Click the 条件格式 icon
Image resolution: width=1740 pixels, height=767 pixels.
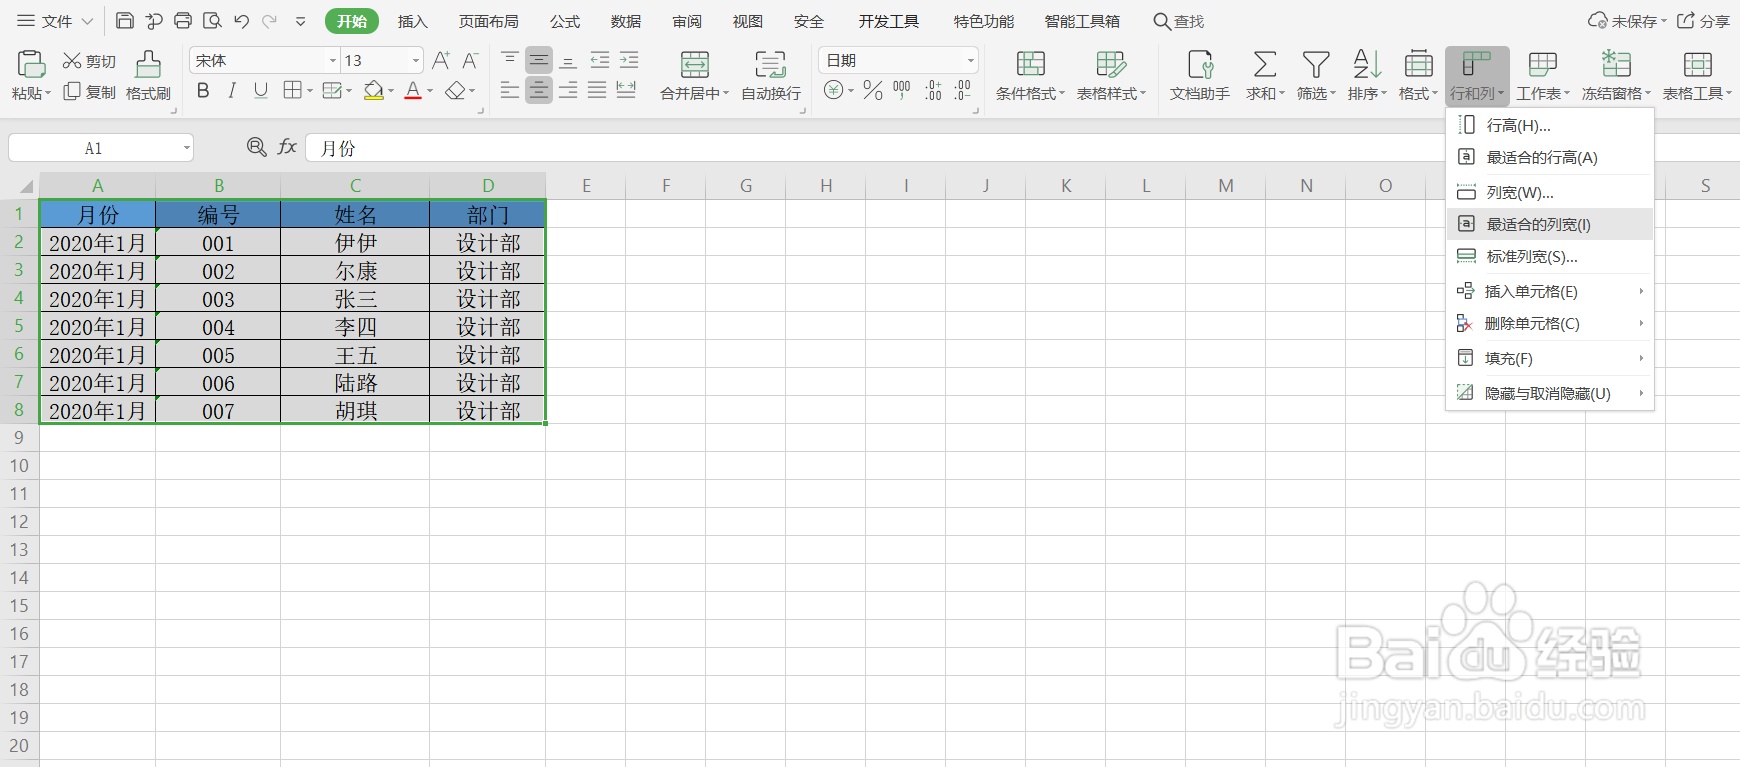click(1031, 64)
